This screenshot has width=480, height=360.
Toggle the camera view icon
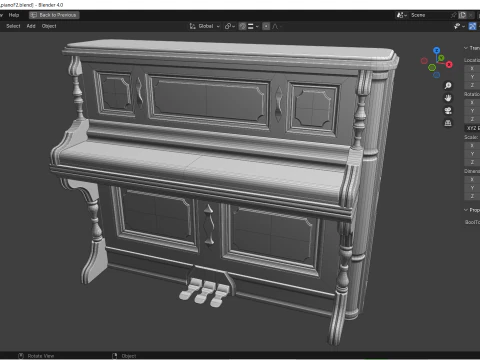[x=448, y=110]
